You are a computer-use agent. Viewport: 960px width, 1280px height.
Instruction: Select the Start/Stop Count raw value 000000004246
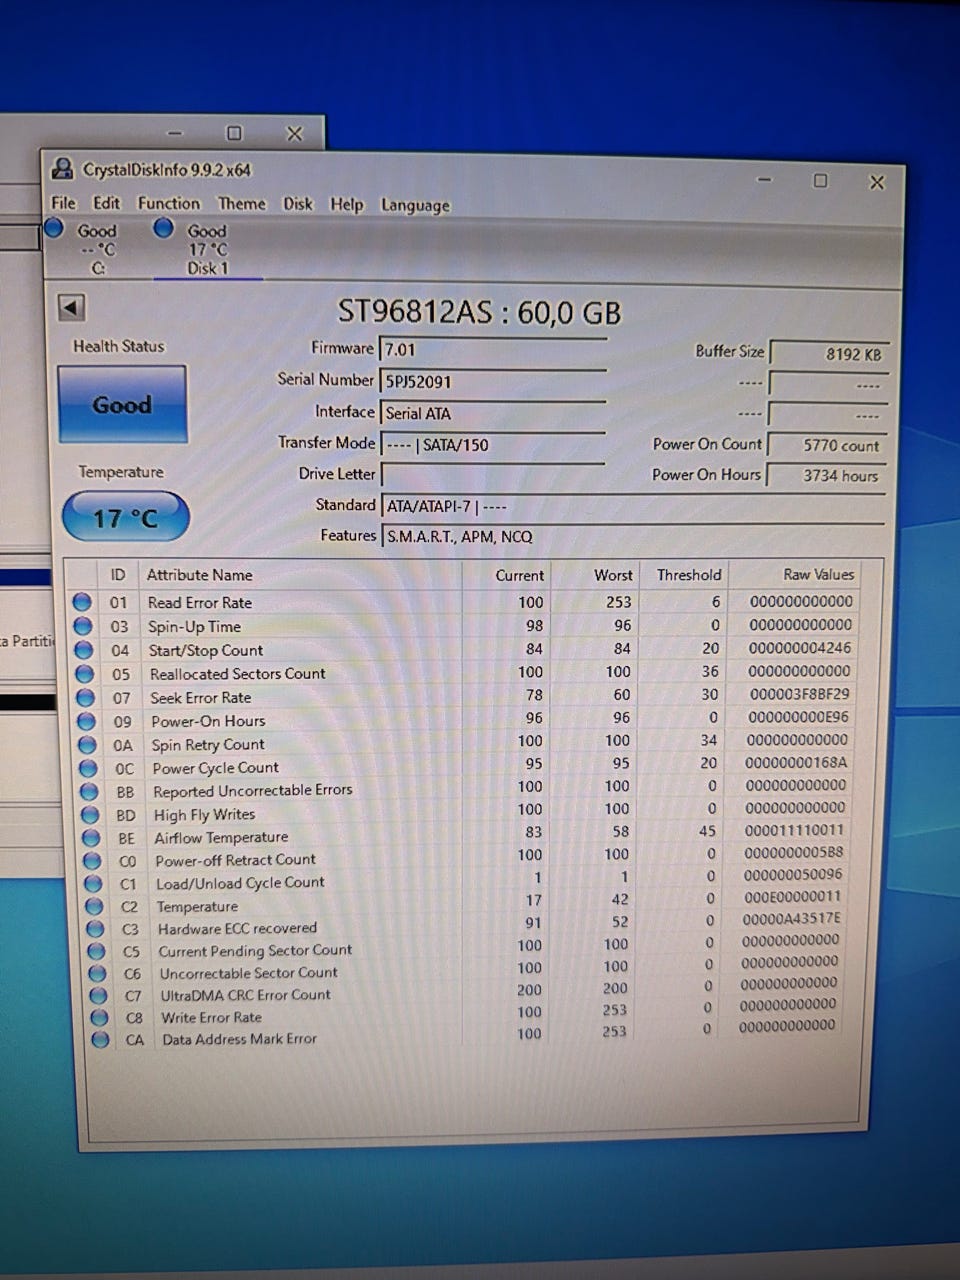pyautogui.click(x=800, y=648)
